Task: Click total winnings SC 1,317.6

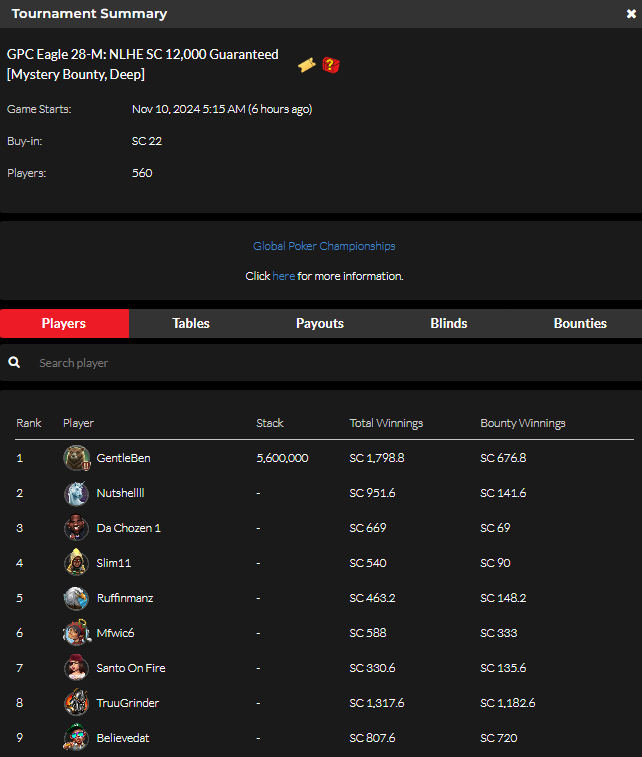Action: click(x=377, y=703)
